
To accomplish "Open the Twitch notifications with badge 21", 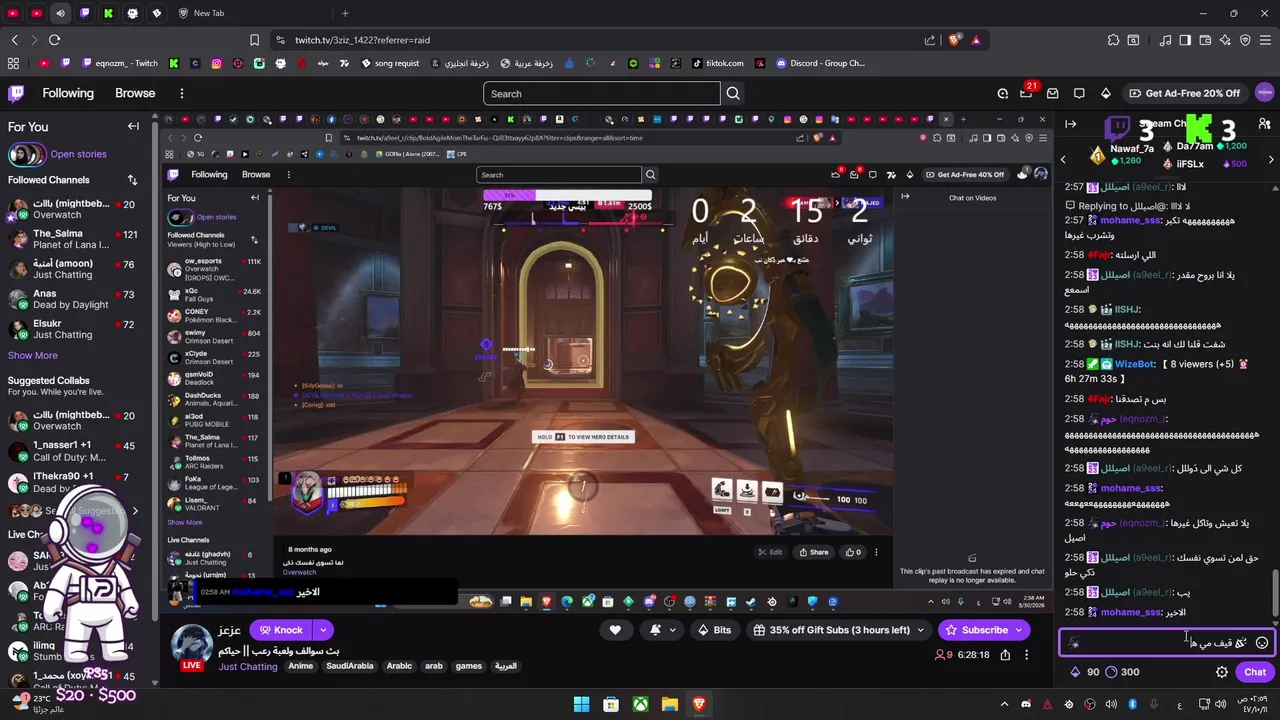I will coord(1027,93).
